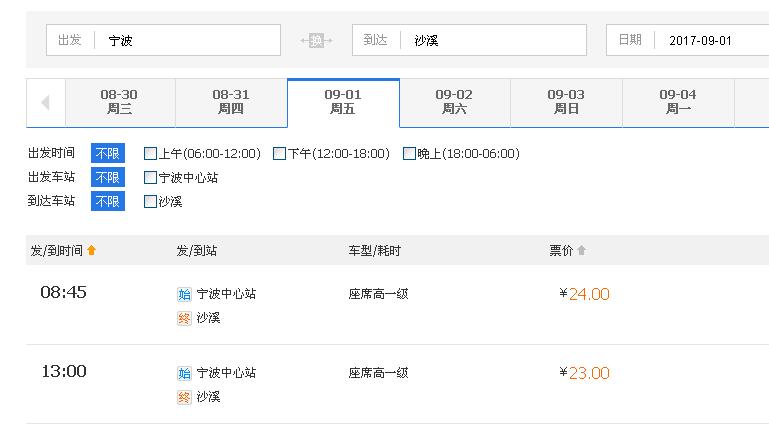The height and width of the screenshot is (431, 769).
Task: Click the 不限 button for departure time
Action: (108, 154)
